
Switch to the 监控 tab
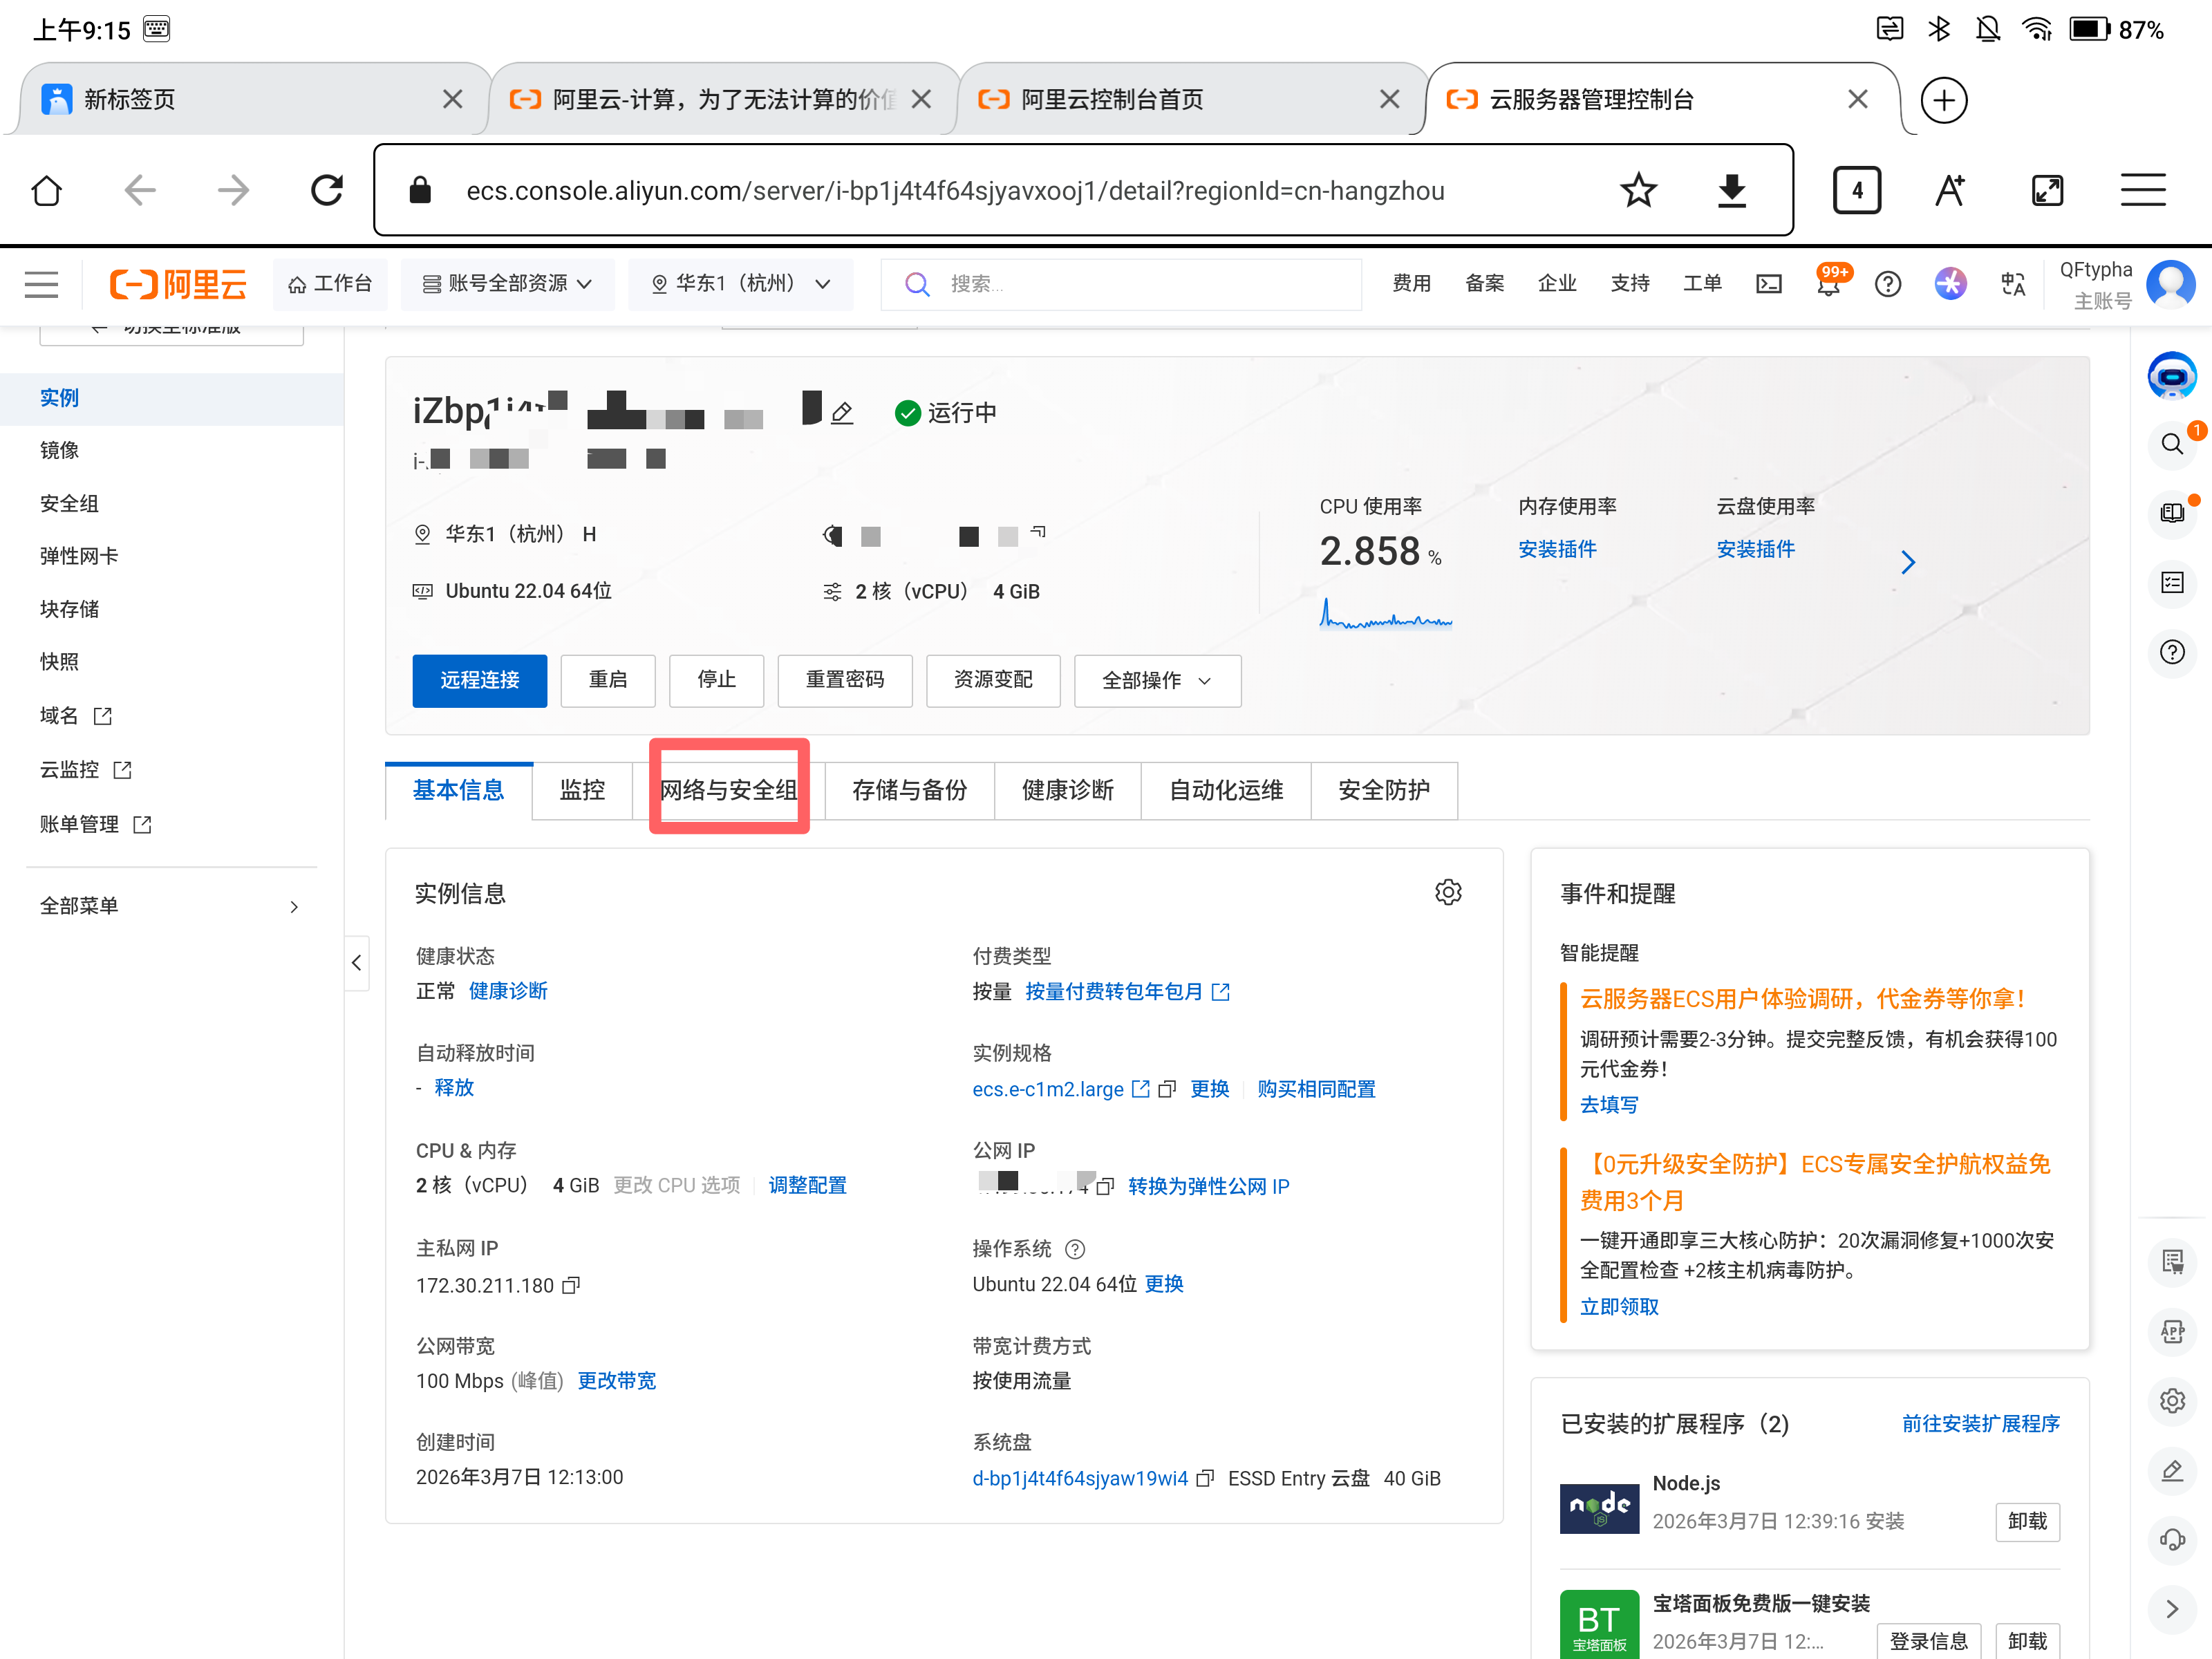(582, 789)
